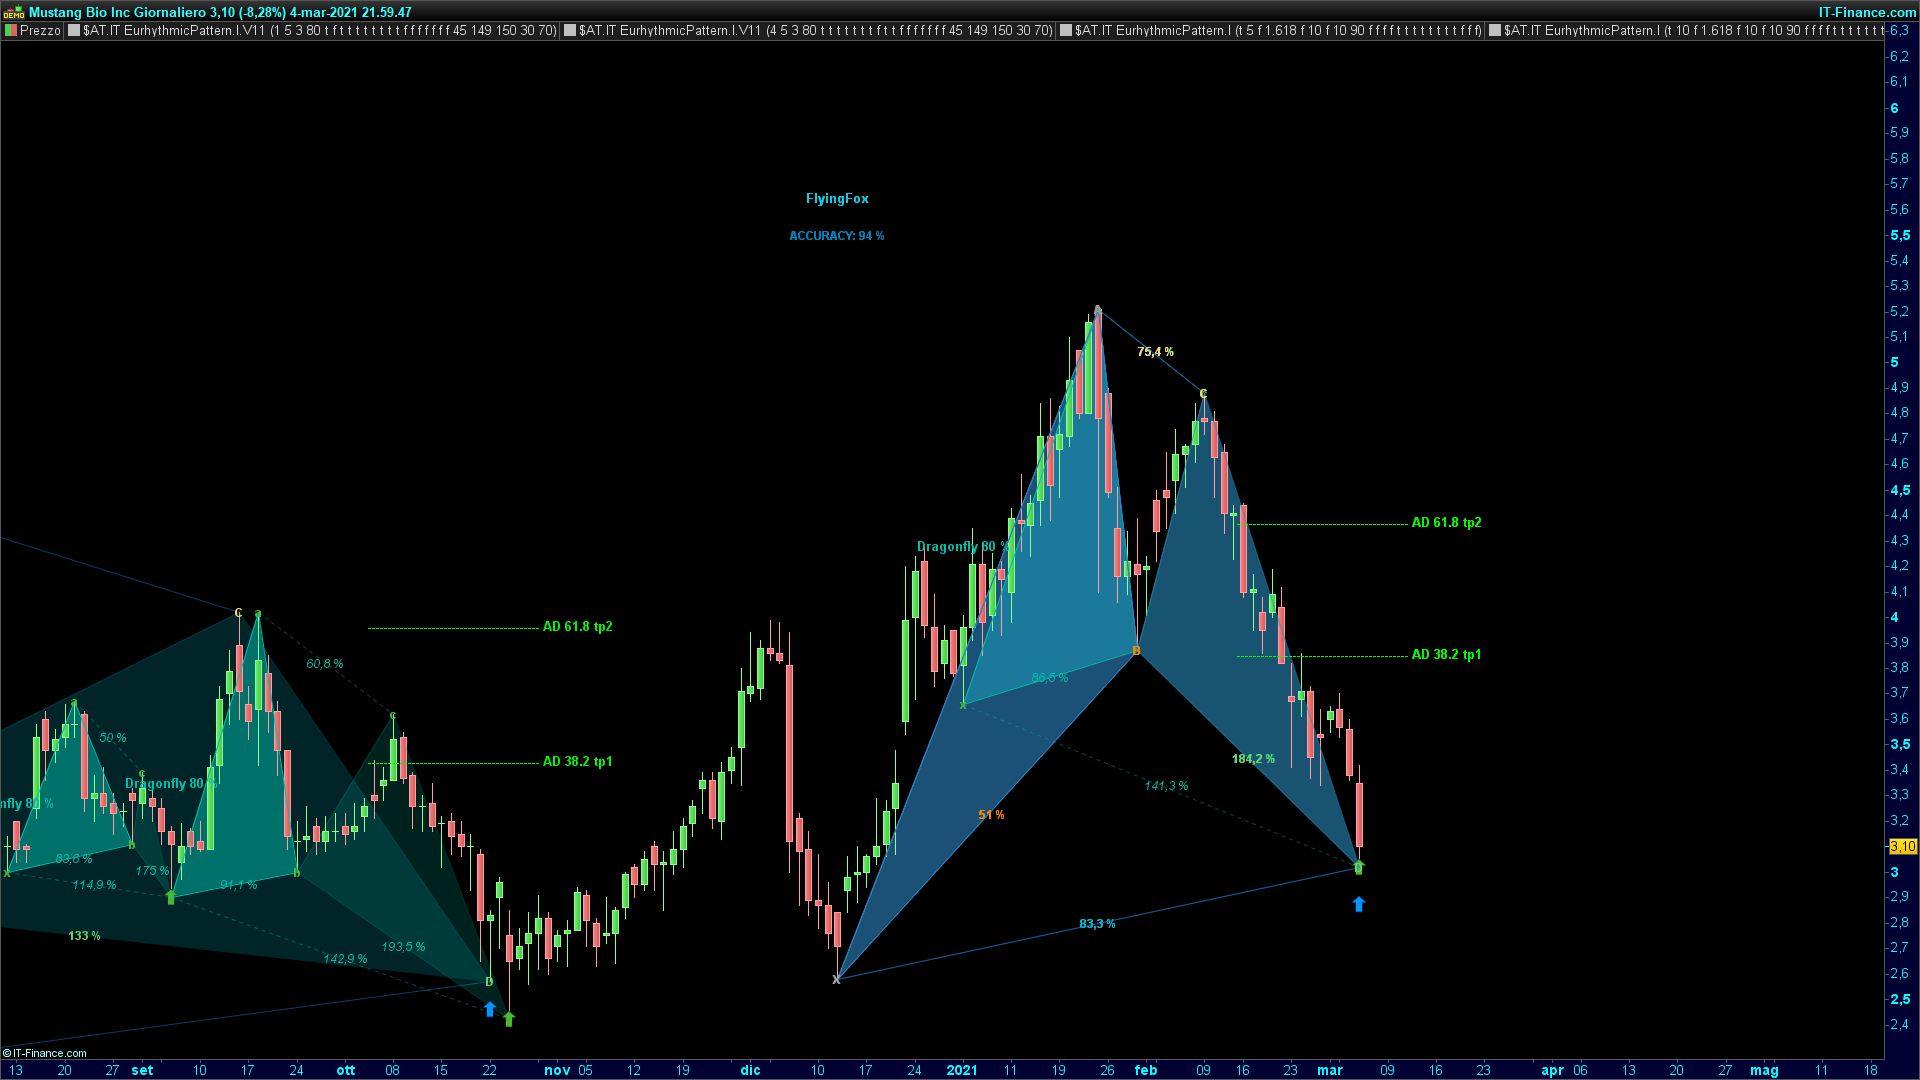Viewport: 1920px width, 1080px height.
Task: Open the Prezzo indicator label
Action: click(40, 31)
